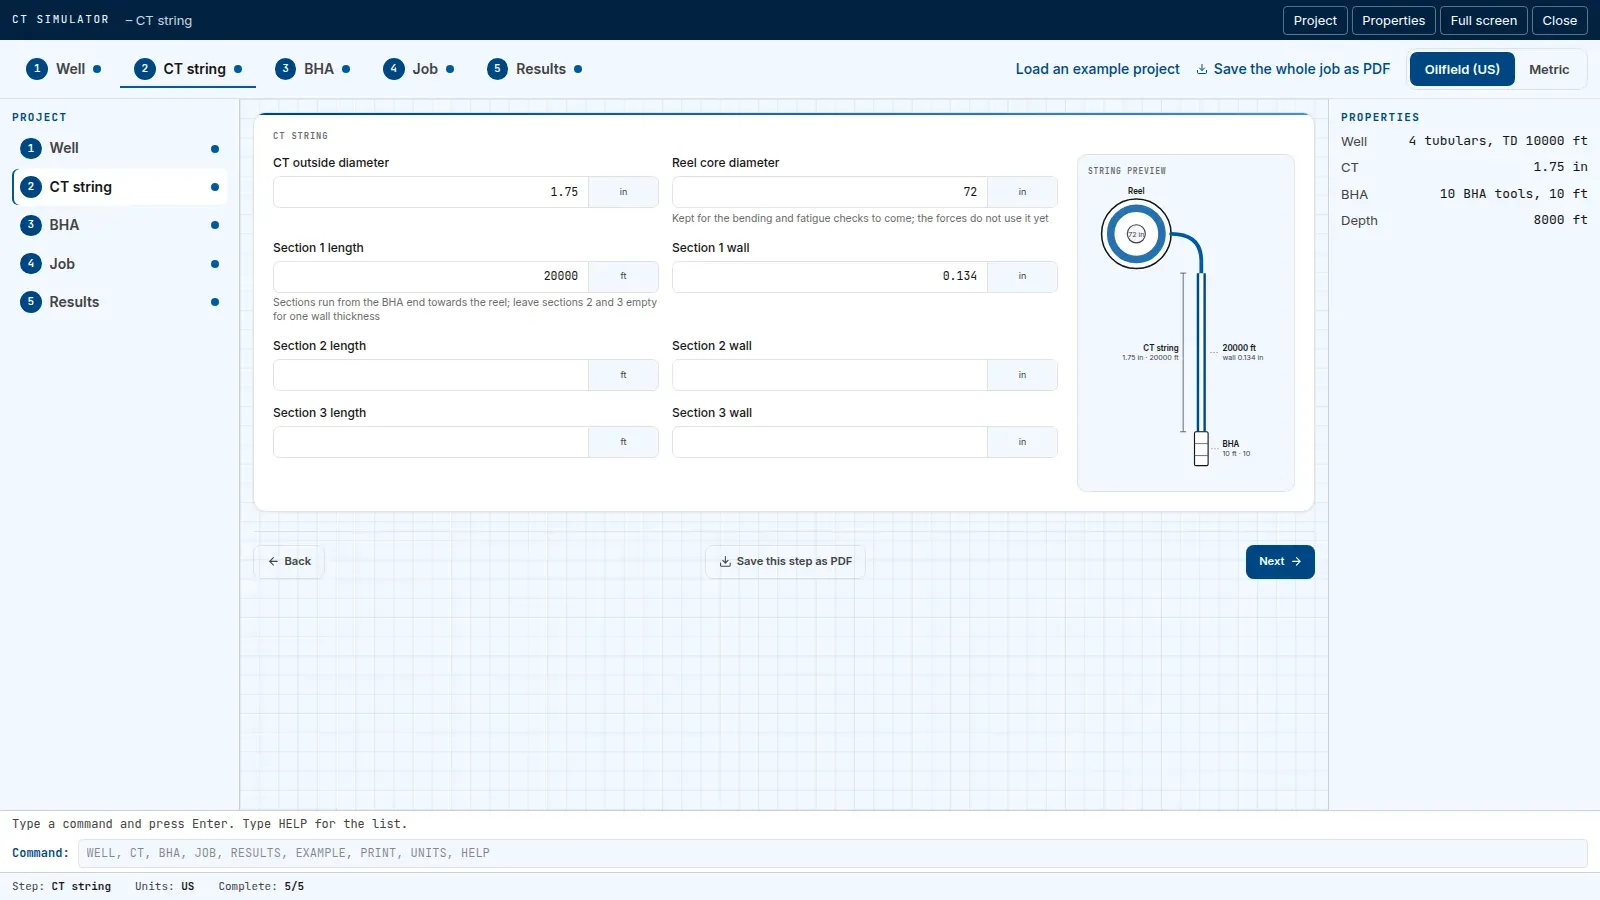Click the download icon on Save this step as PDF

725,562
